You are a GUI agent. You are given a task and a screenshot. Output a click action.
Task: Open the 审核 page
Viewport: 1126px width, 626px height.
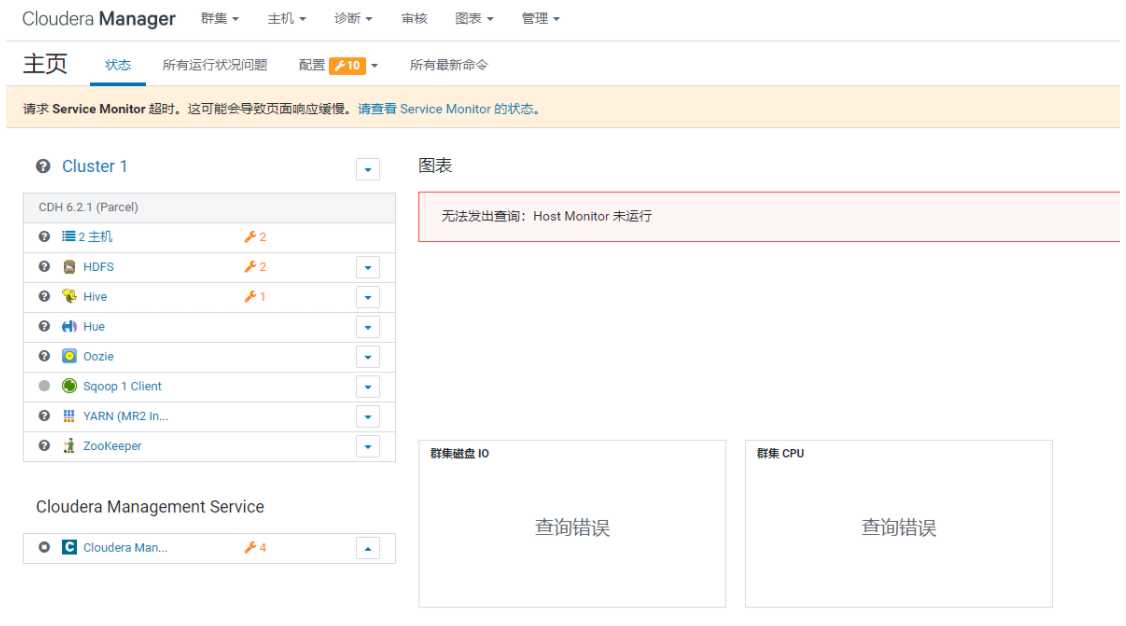click(x=414, y=19)
